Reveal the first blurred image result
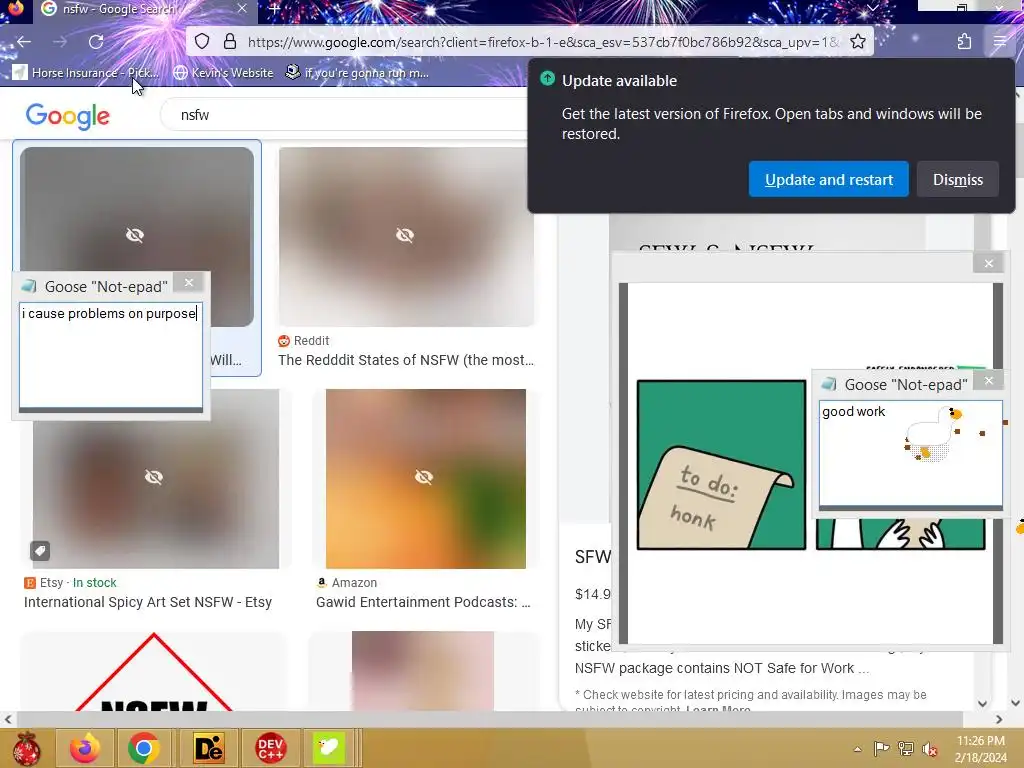The height and width of the screenshot is (768, 1024). (135, 235)
